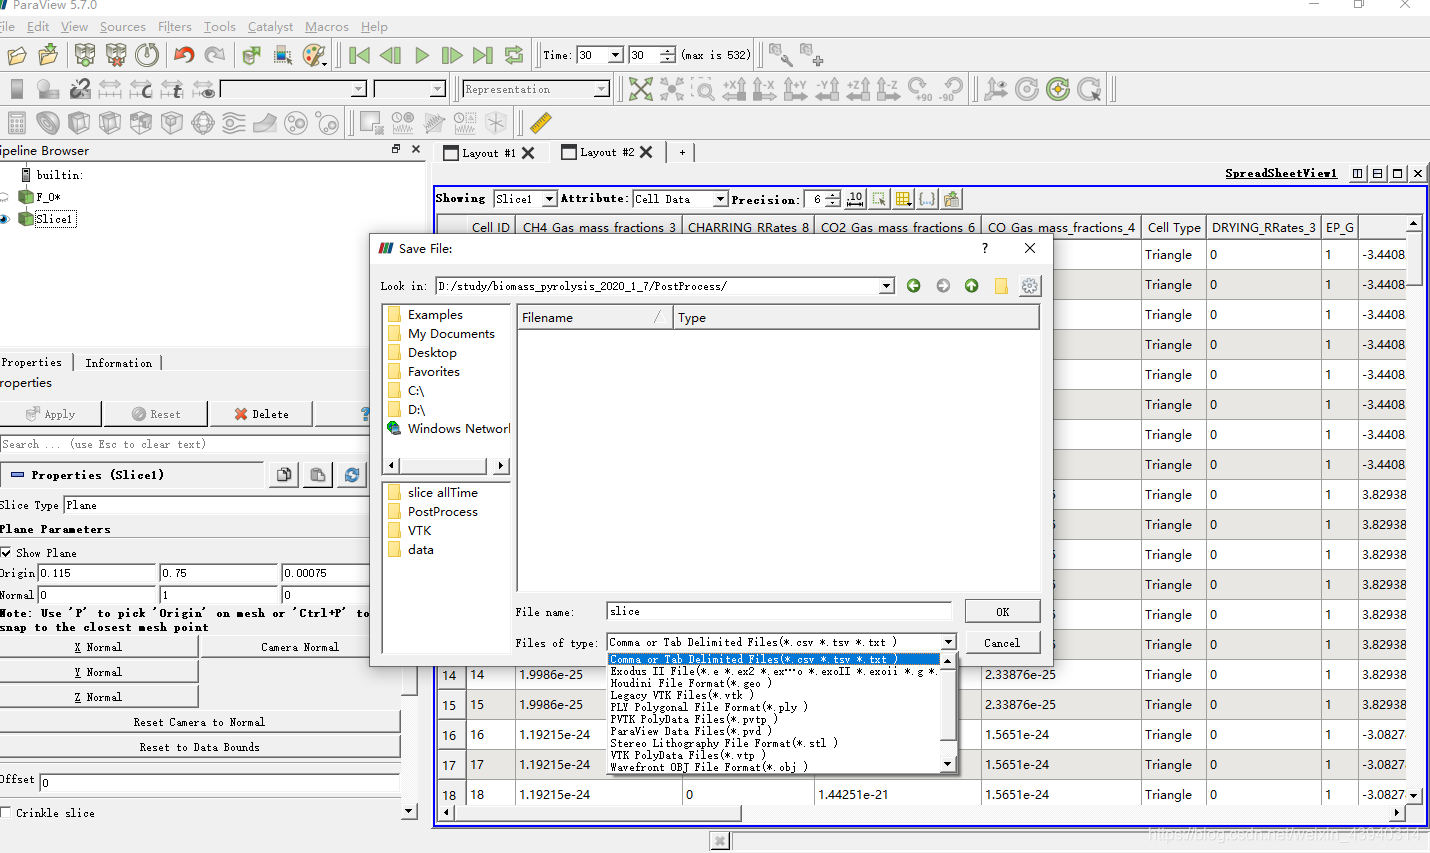This screenshot has height=853, width=1430.
Task: Open the Sources menu
Action: [x=122, y=27]
